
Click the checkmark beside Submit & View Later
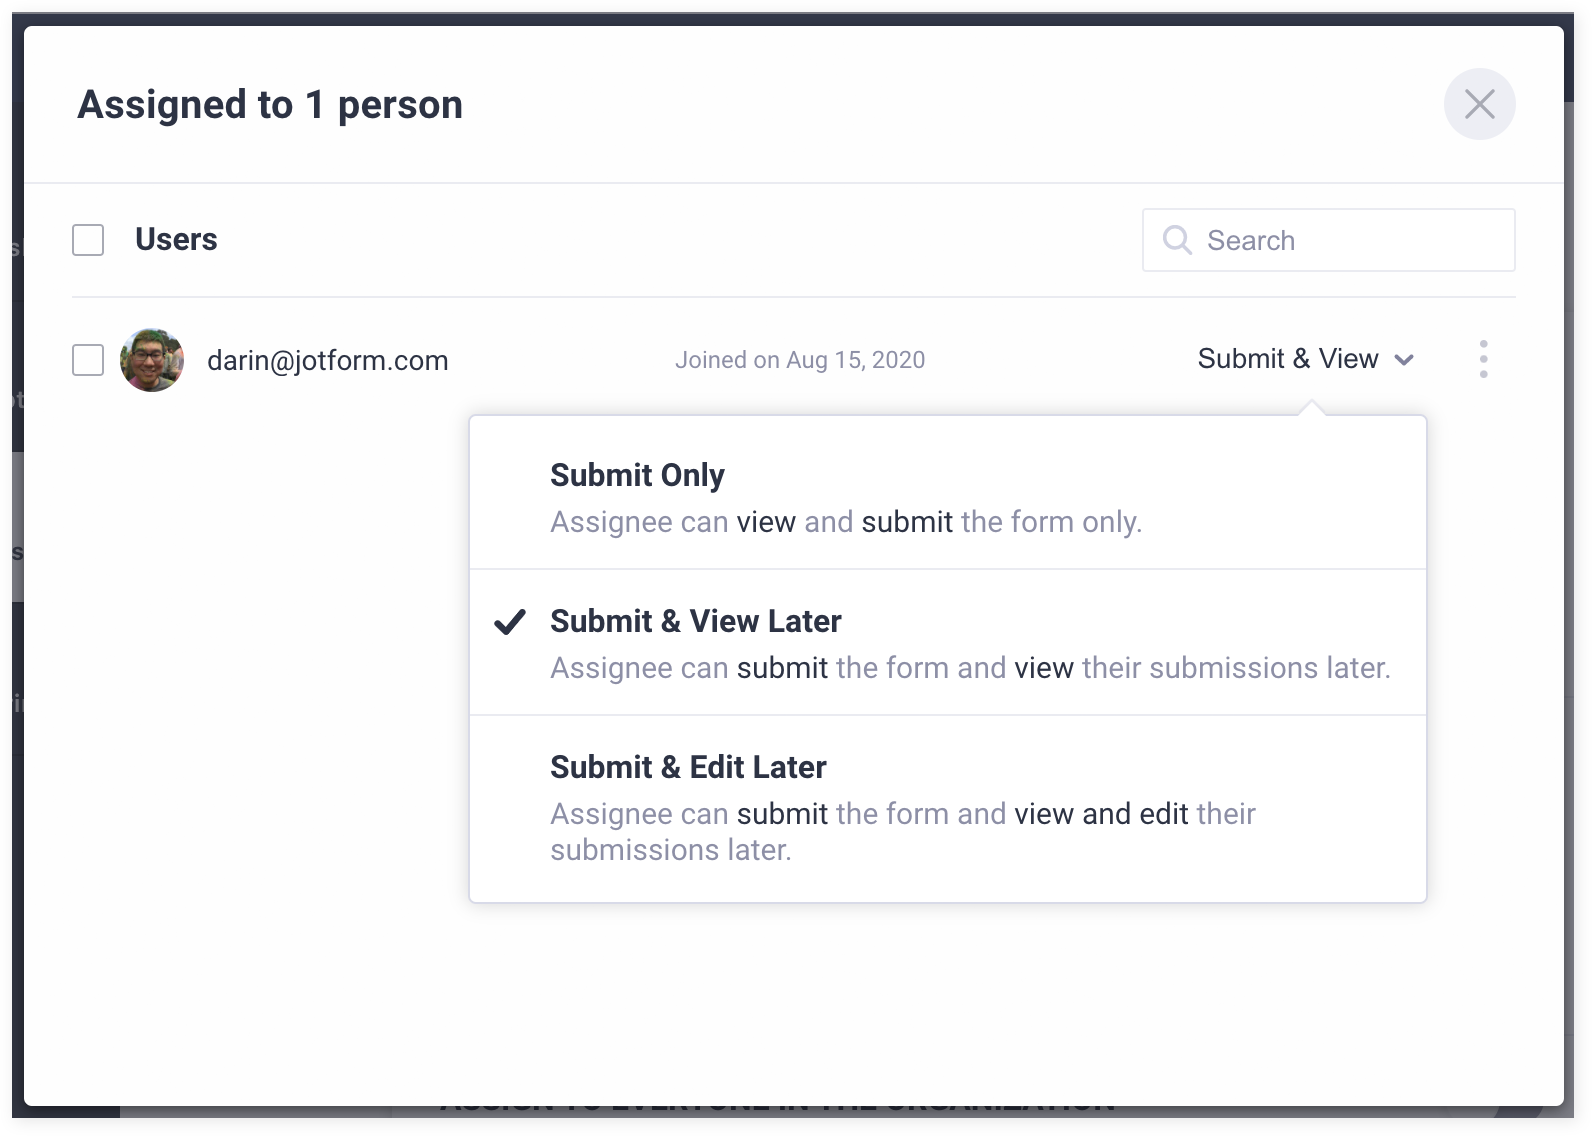point(510,622)
